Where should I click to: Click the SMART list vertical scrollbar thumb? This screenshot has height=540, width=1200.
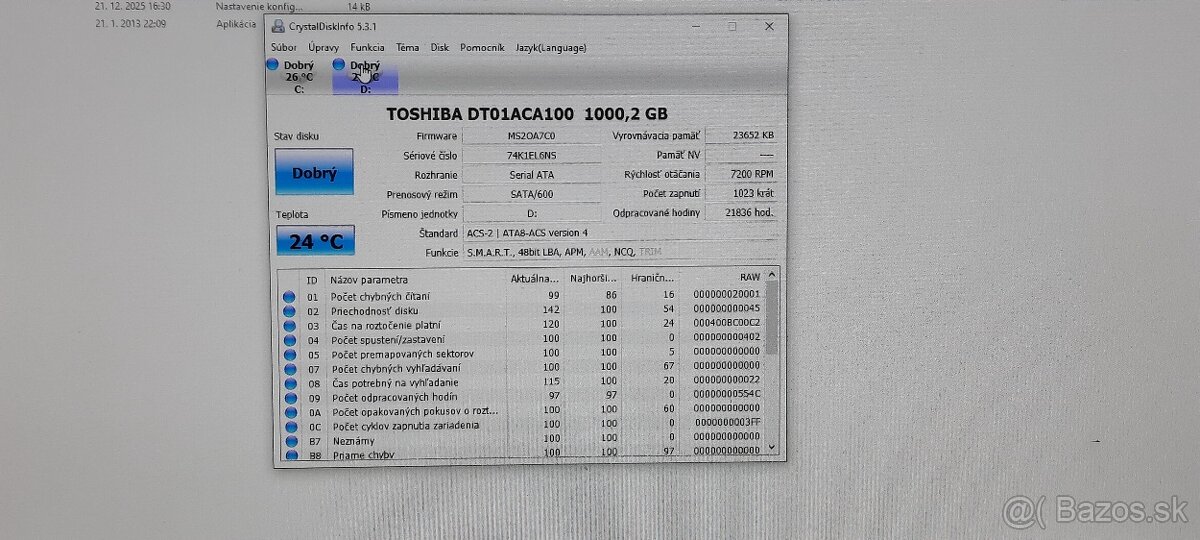point(772,318)
